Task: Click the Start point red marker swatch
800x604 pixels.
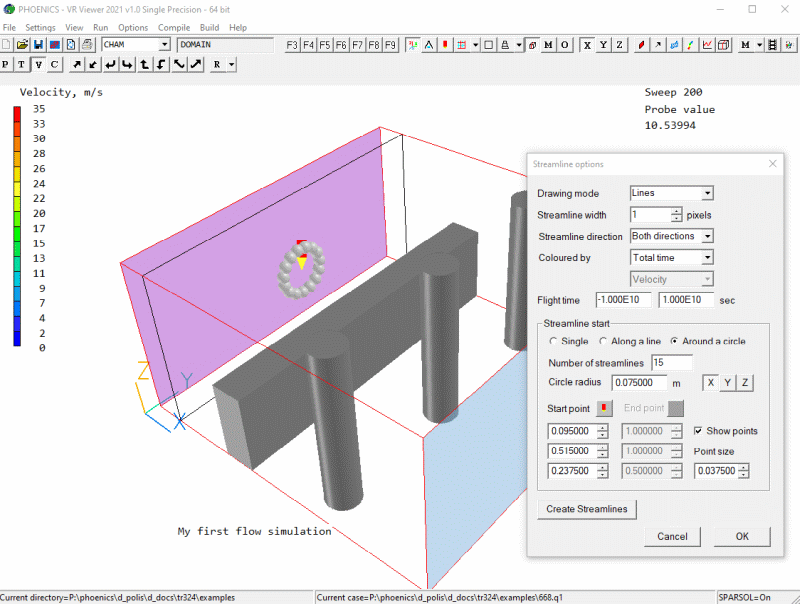Action: (606, 408)
